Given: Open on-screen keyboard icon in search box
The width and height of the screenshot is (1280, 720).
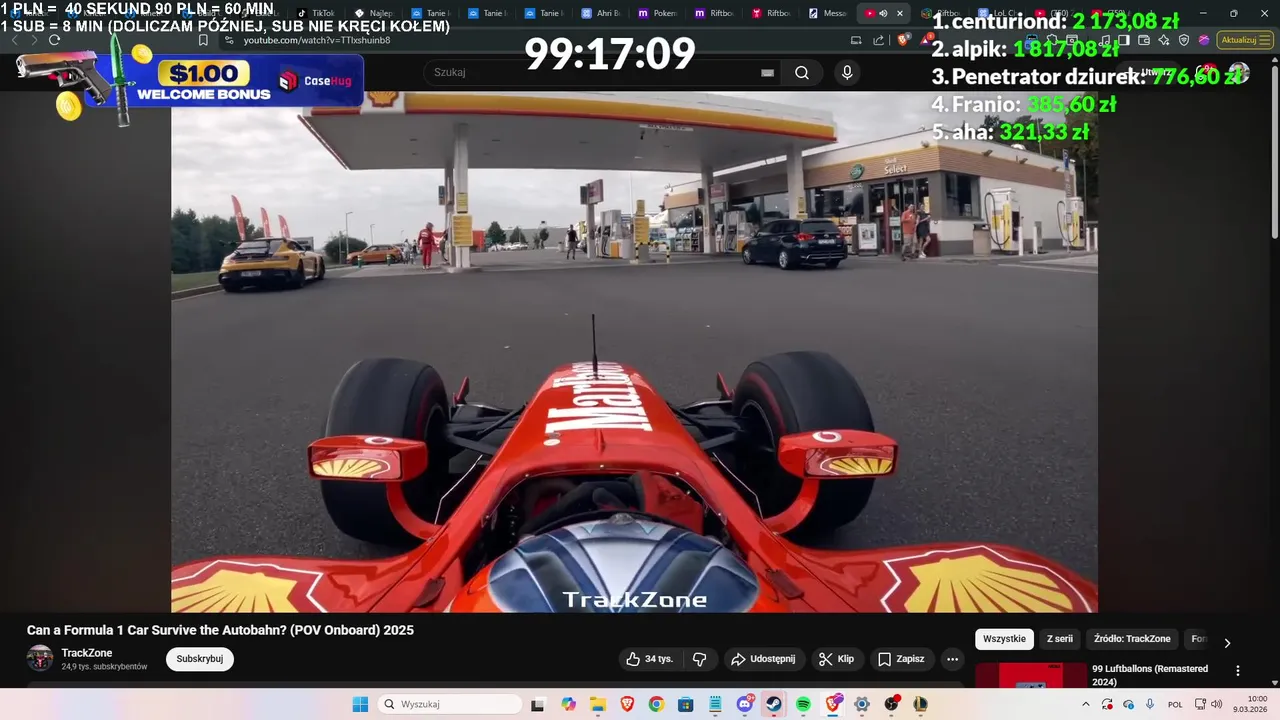Looking at the screenshot, I should [768, 73].
